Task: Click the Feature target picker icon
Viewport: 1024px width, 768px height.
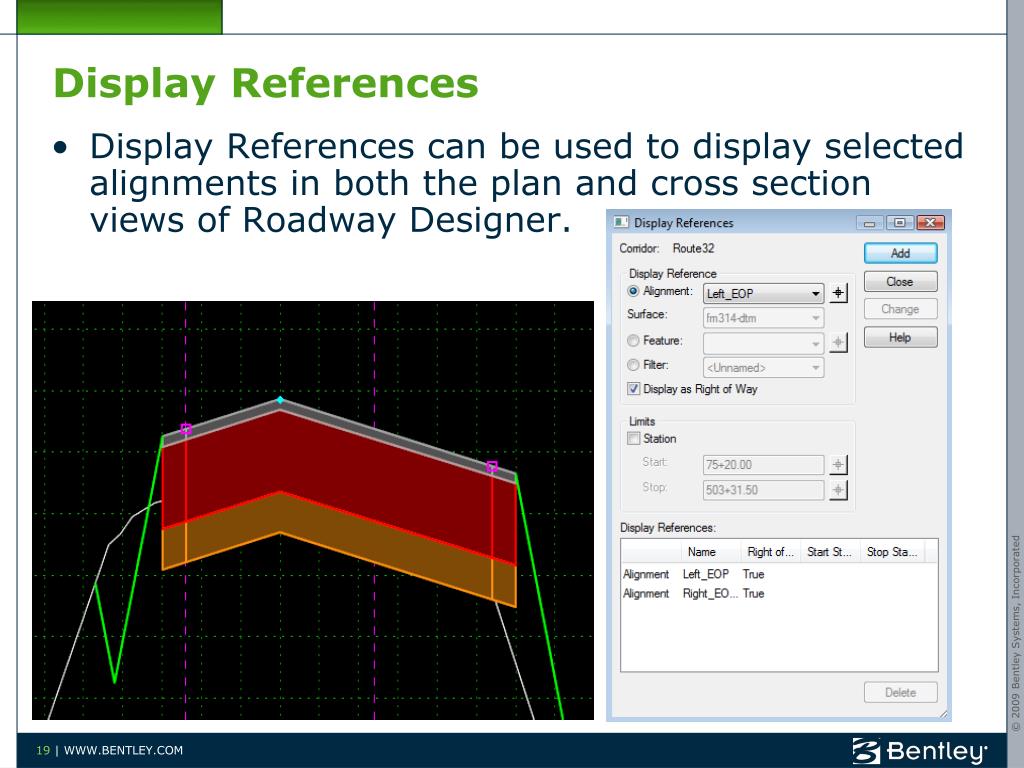Action: pos(839,342)
